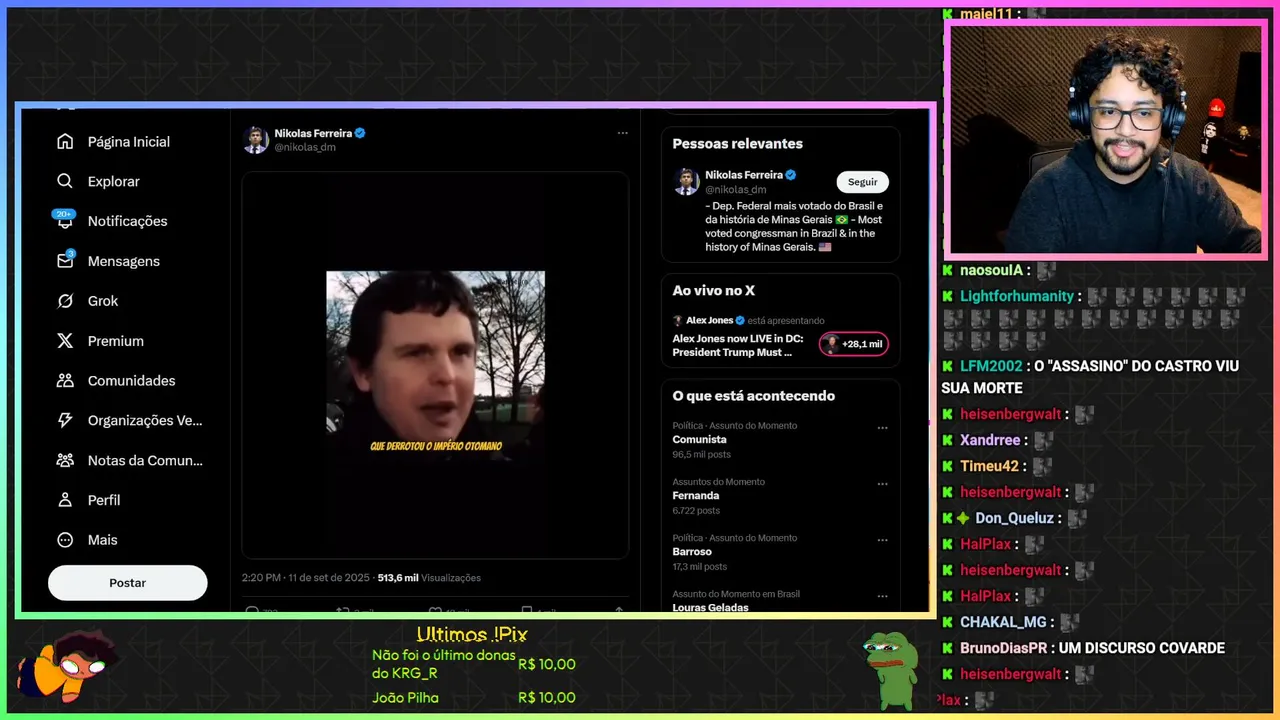Open the Comunidades people icon

point(65,381)
